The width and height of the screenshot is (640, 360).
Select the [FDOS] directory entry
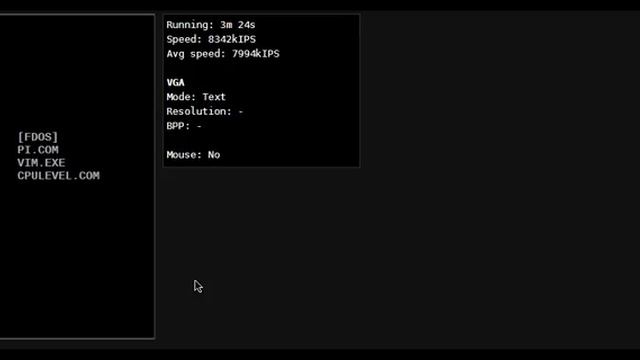[38, 137]
